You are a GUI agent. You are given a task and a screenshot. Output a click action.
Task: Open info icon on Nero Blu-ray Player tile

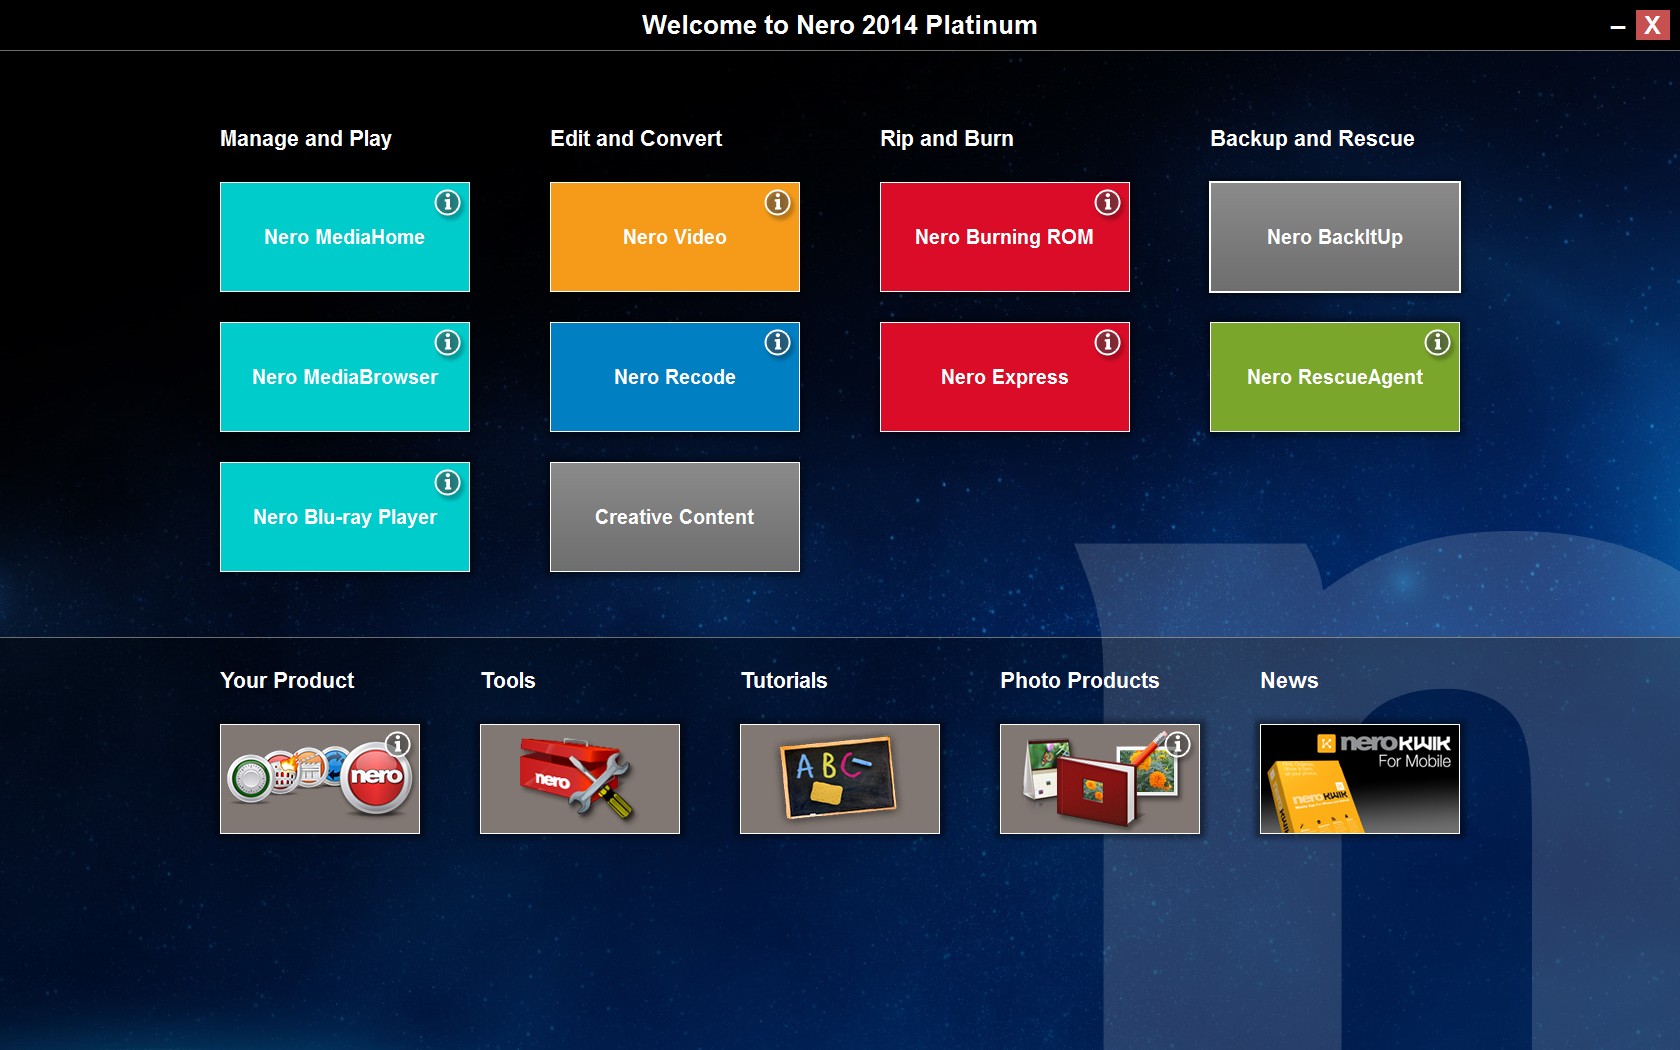(447, 482)
